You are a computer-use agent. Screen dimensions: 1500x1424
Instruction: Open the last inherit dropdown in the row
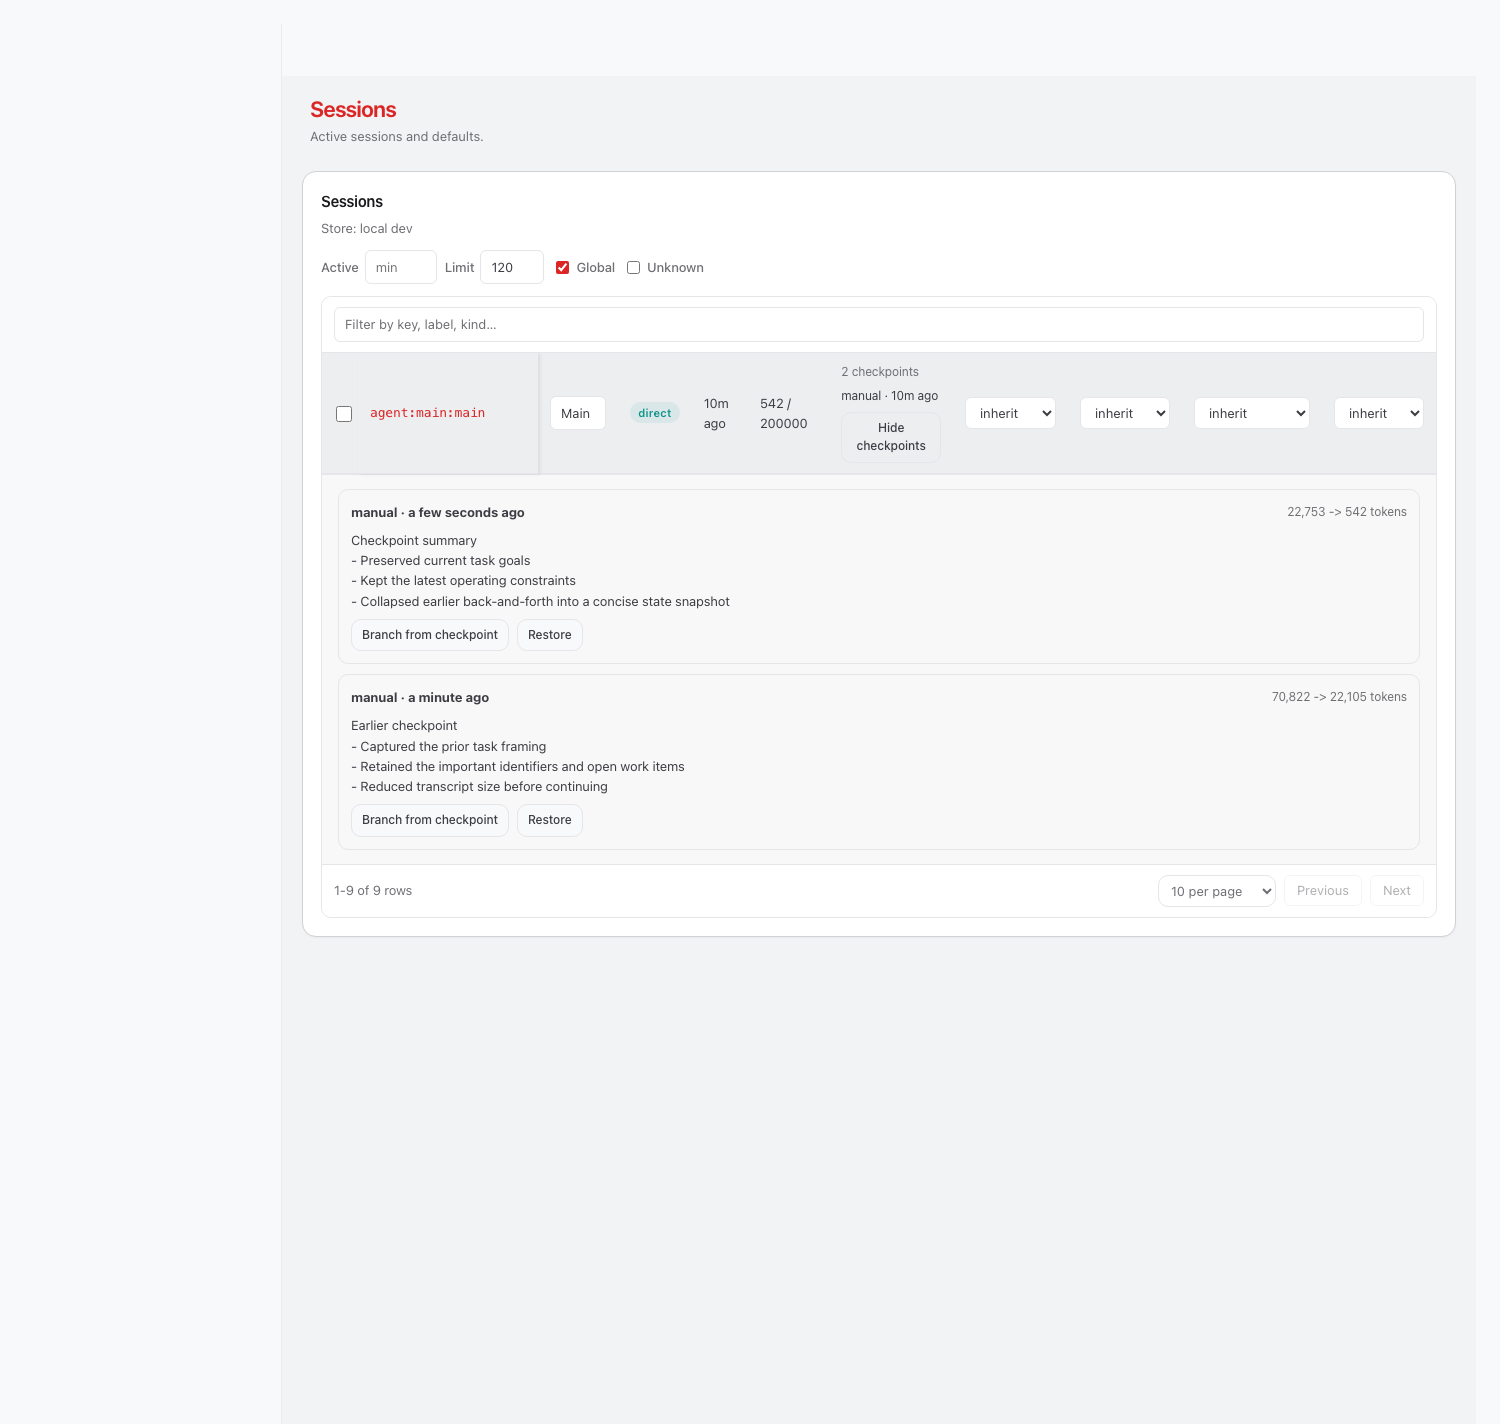pyautogui.click(x=1378, y=414)
